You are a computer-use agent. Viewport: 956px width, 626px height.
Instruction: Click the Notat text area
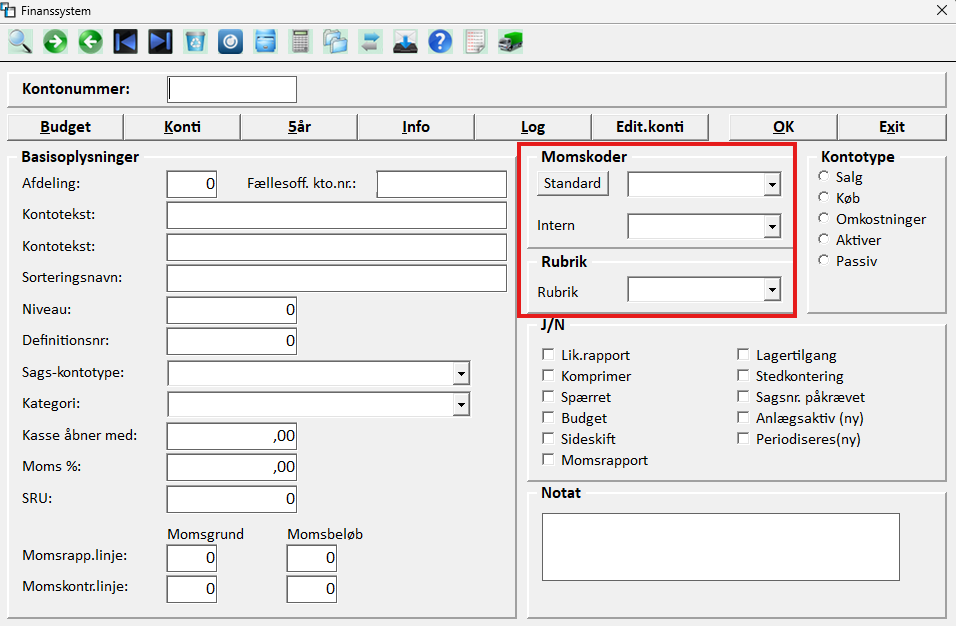(x=721, y=547)
